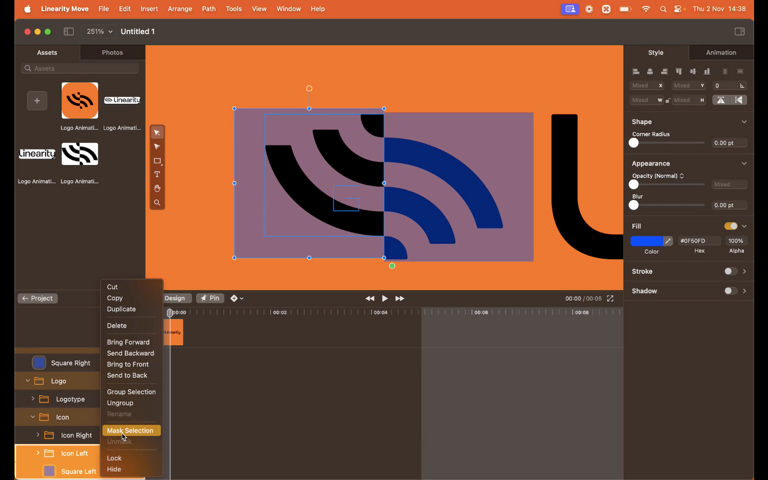Viewport: 768px width, 480px height.
Task: Open the Arrange menu
Action: [180, 9]
